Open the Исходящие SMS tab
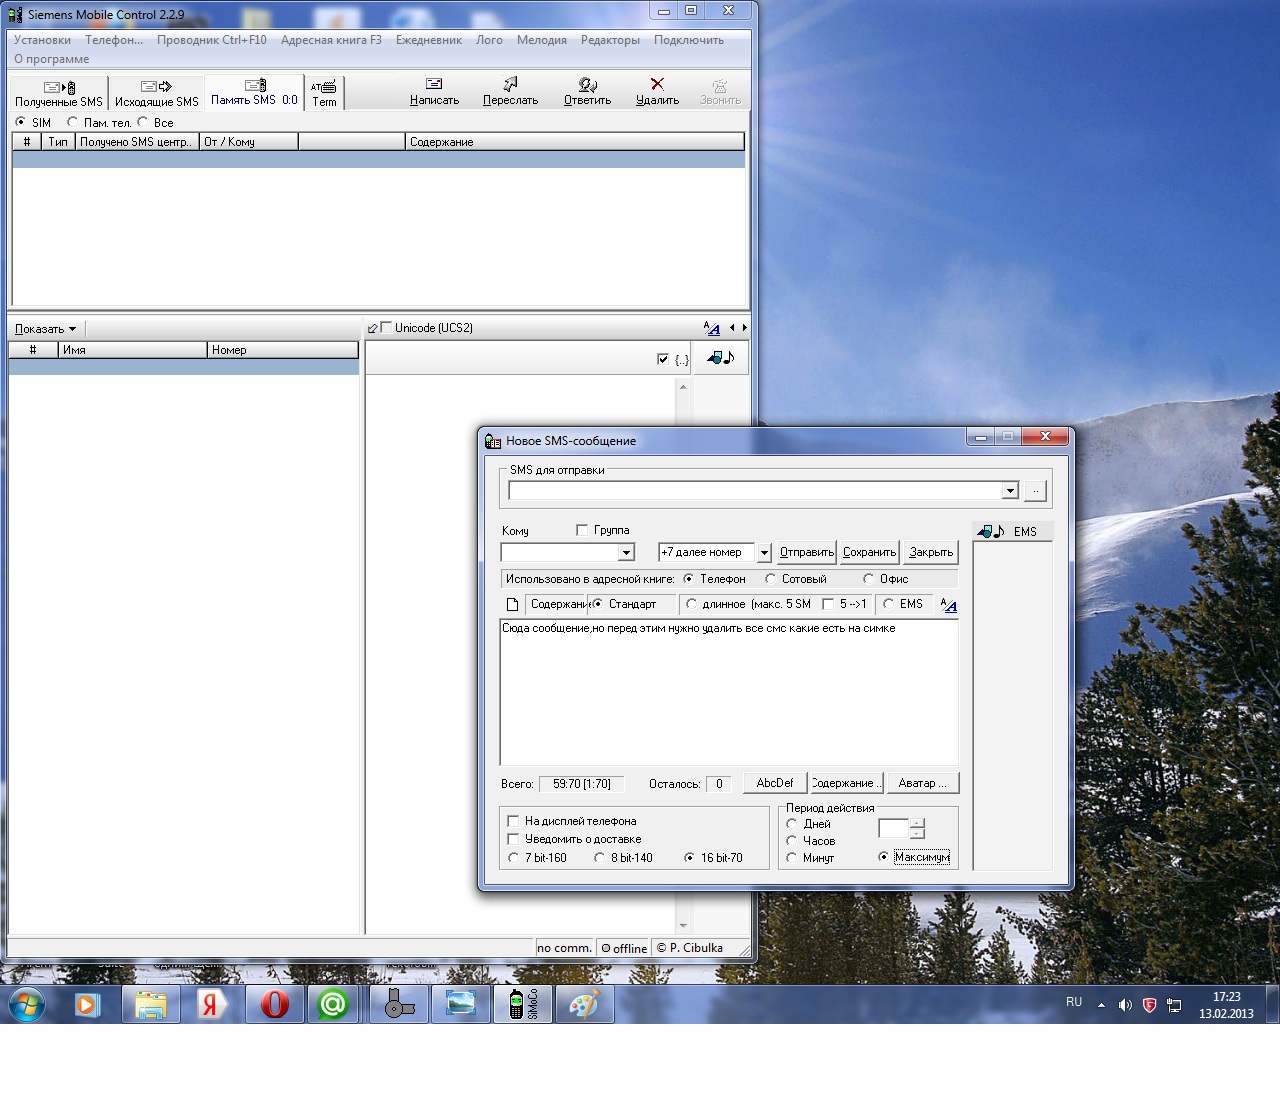 coord(156,93)
